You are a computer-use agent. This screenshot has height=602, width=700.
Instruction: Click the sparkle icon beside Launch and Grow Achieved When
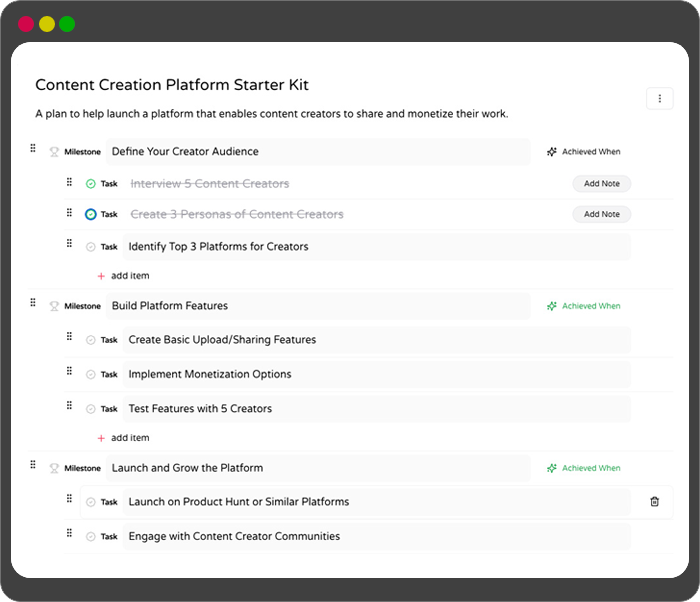tap(551, 468)
